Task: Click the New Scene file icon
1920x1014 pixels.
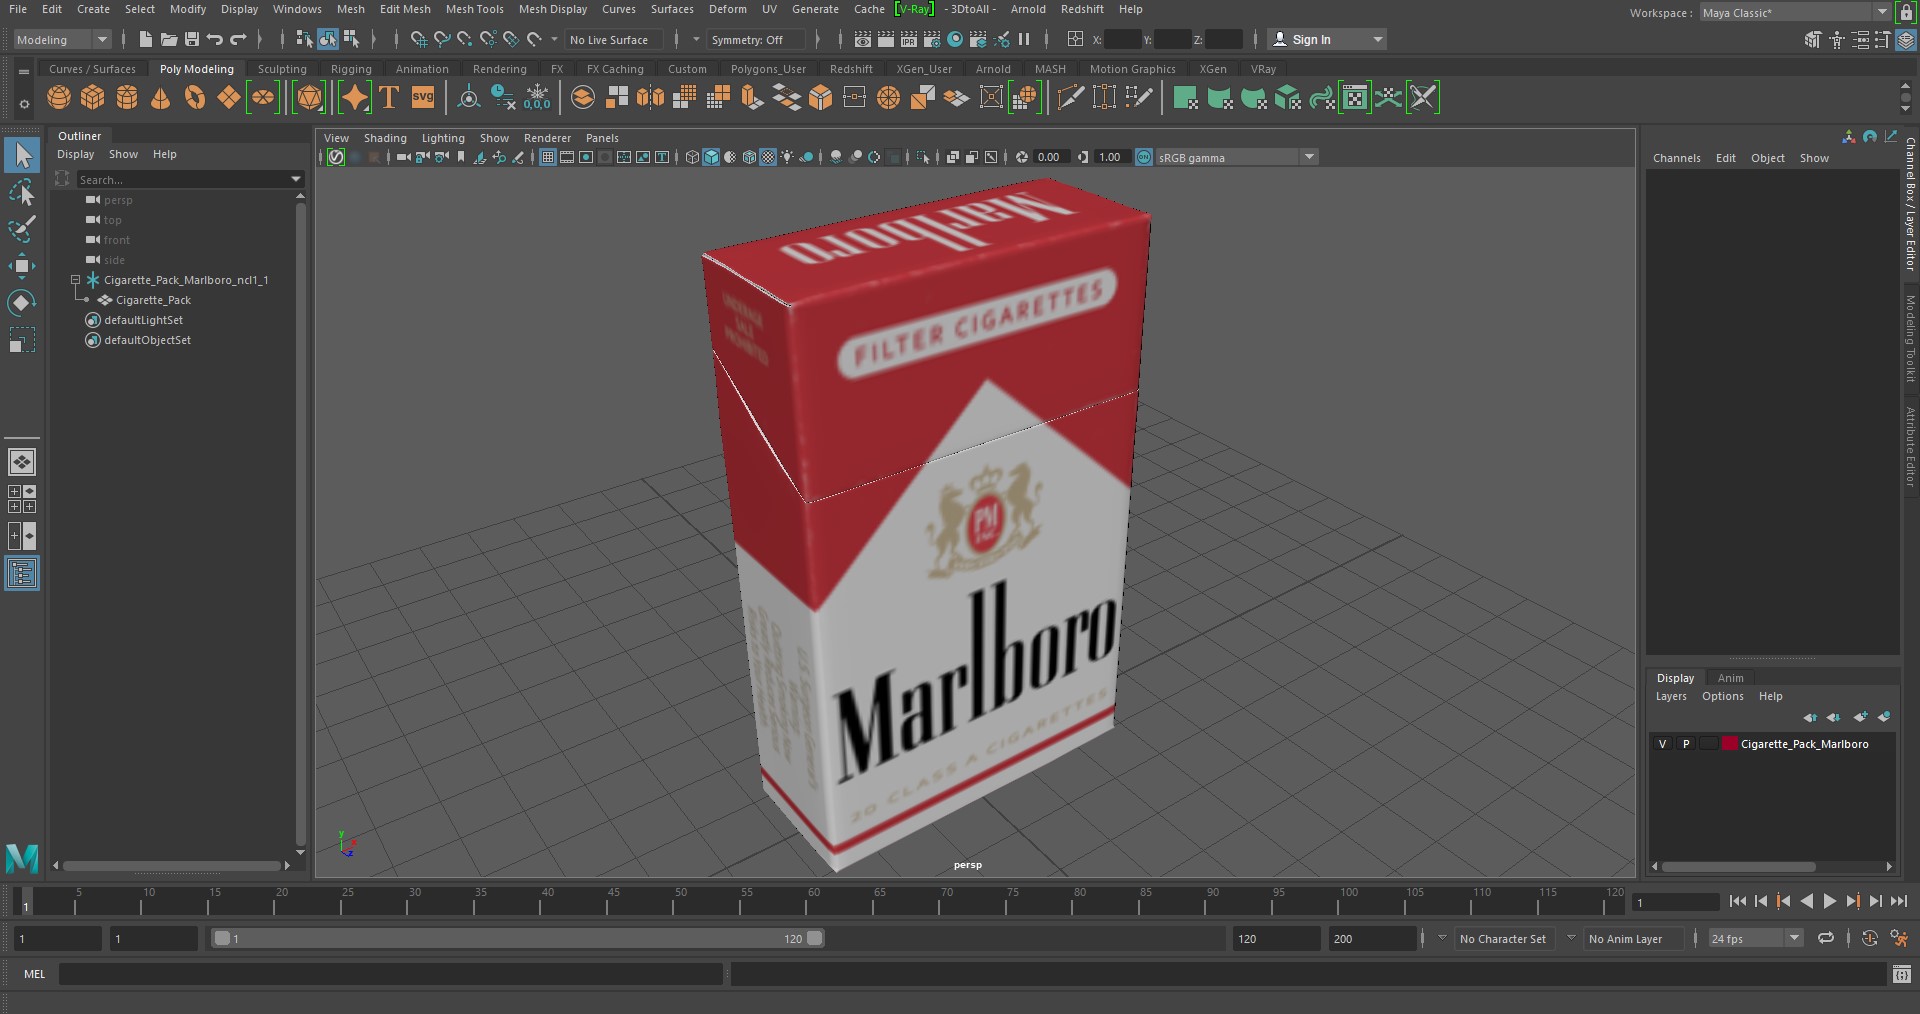Action: (146, 39)
